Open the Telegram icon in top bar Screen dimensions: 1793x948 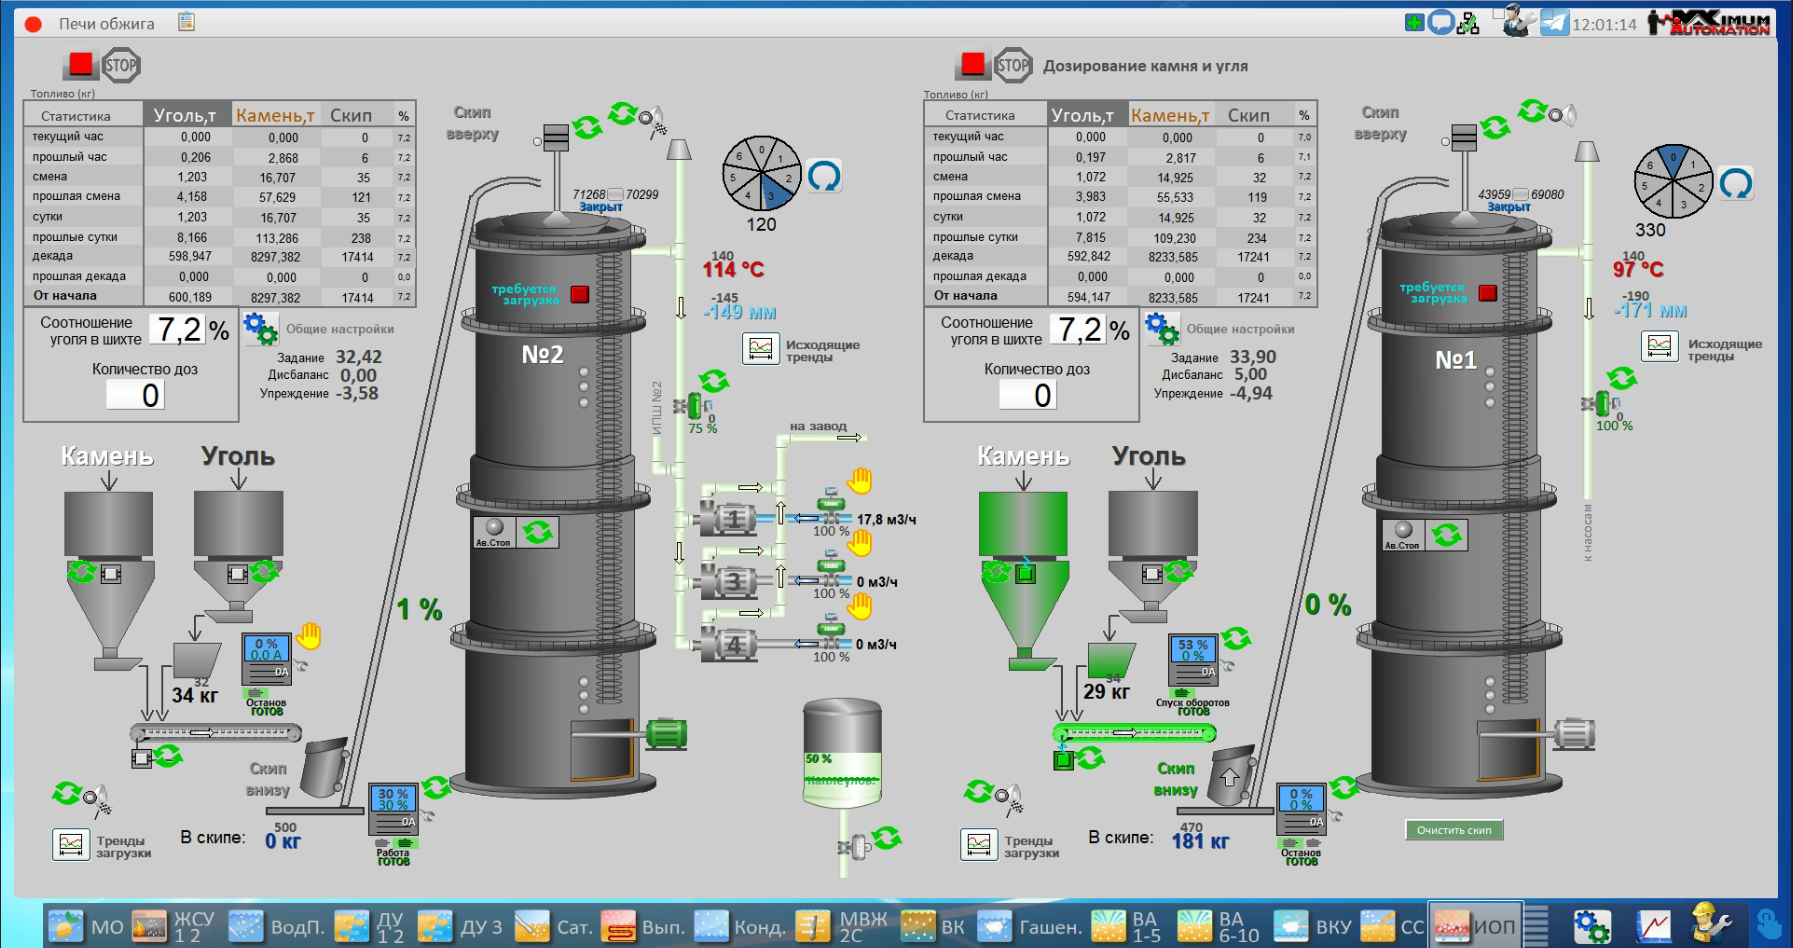pyautogui.click(x=1554, y=22)
